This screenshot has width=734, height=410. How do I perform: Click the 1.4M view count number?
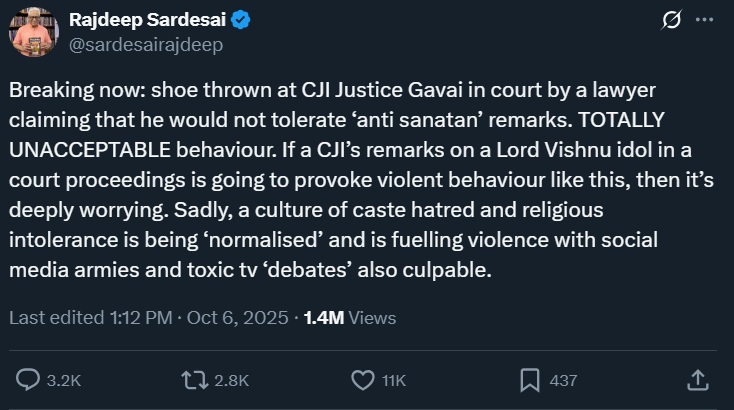pyautogui.click(x=323, y=317)
